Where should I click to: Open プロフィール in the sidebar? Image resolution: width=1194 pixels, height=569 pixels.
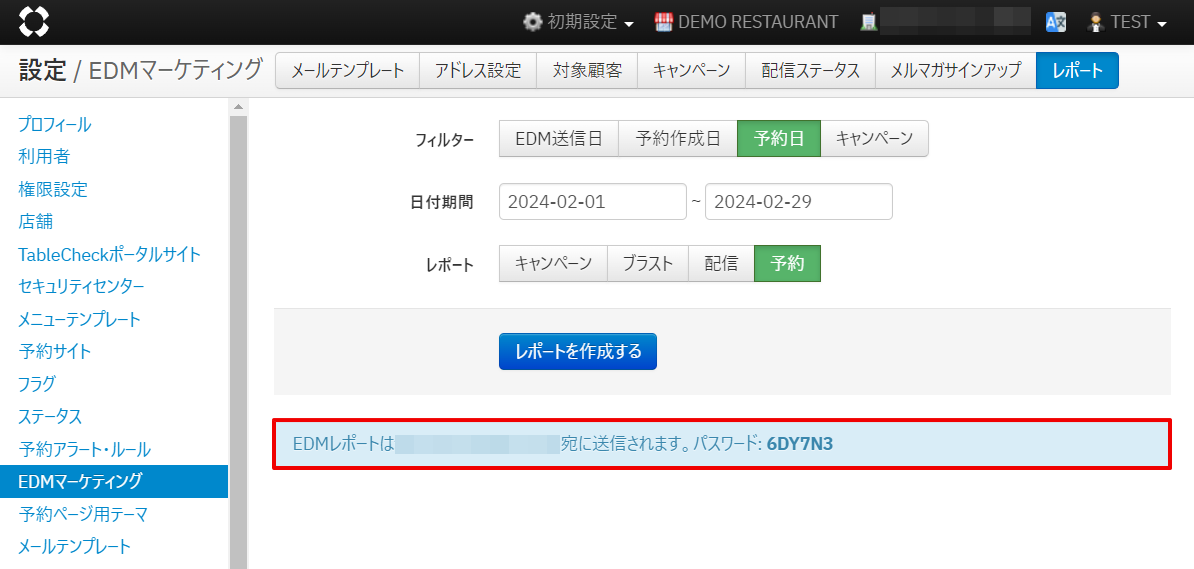(x=55, y=125)
